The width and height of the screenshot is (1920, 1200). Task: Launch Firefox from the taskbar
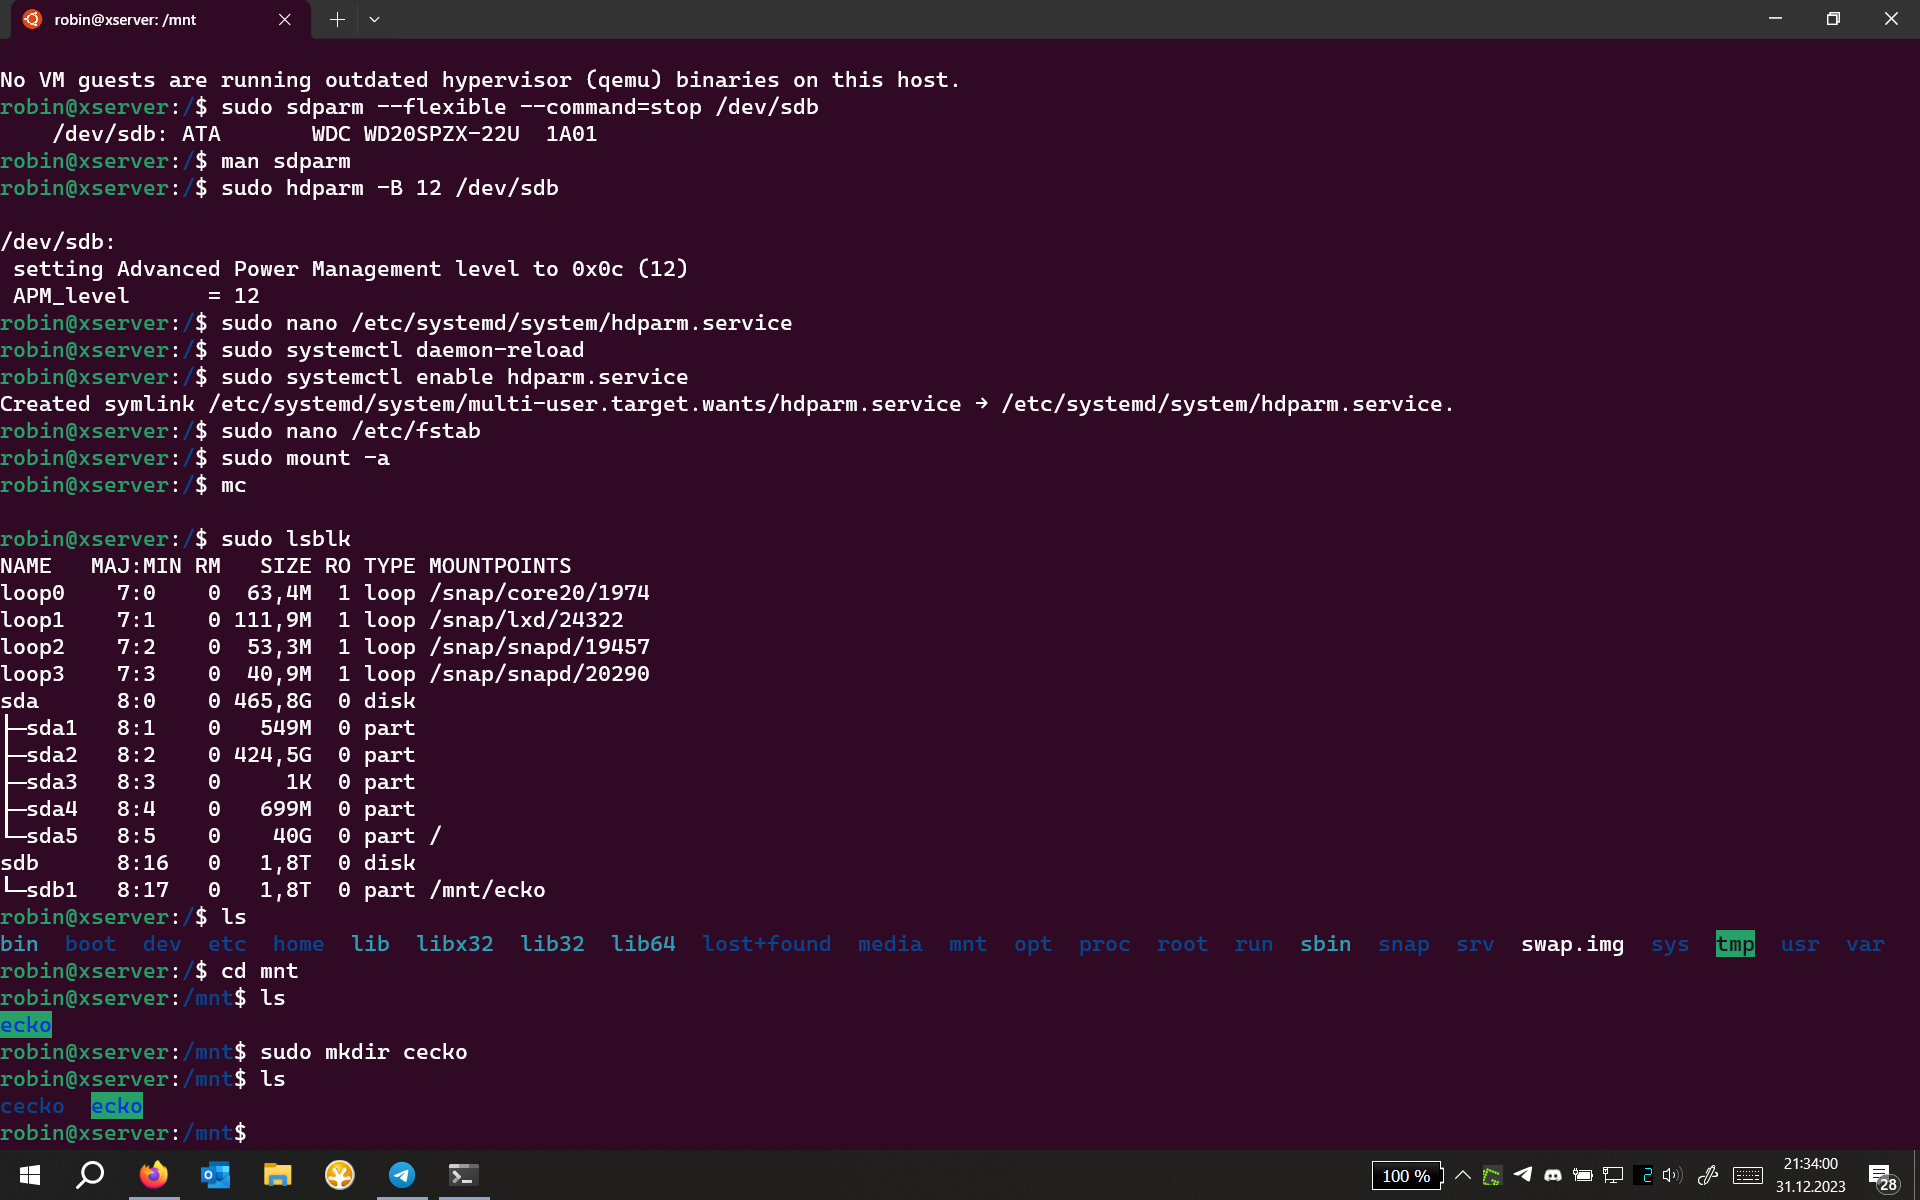pos(153,1175)
